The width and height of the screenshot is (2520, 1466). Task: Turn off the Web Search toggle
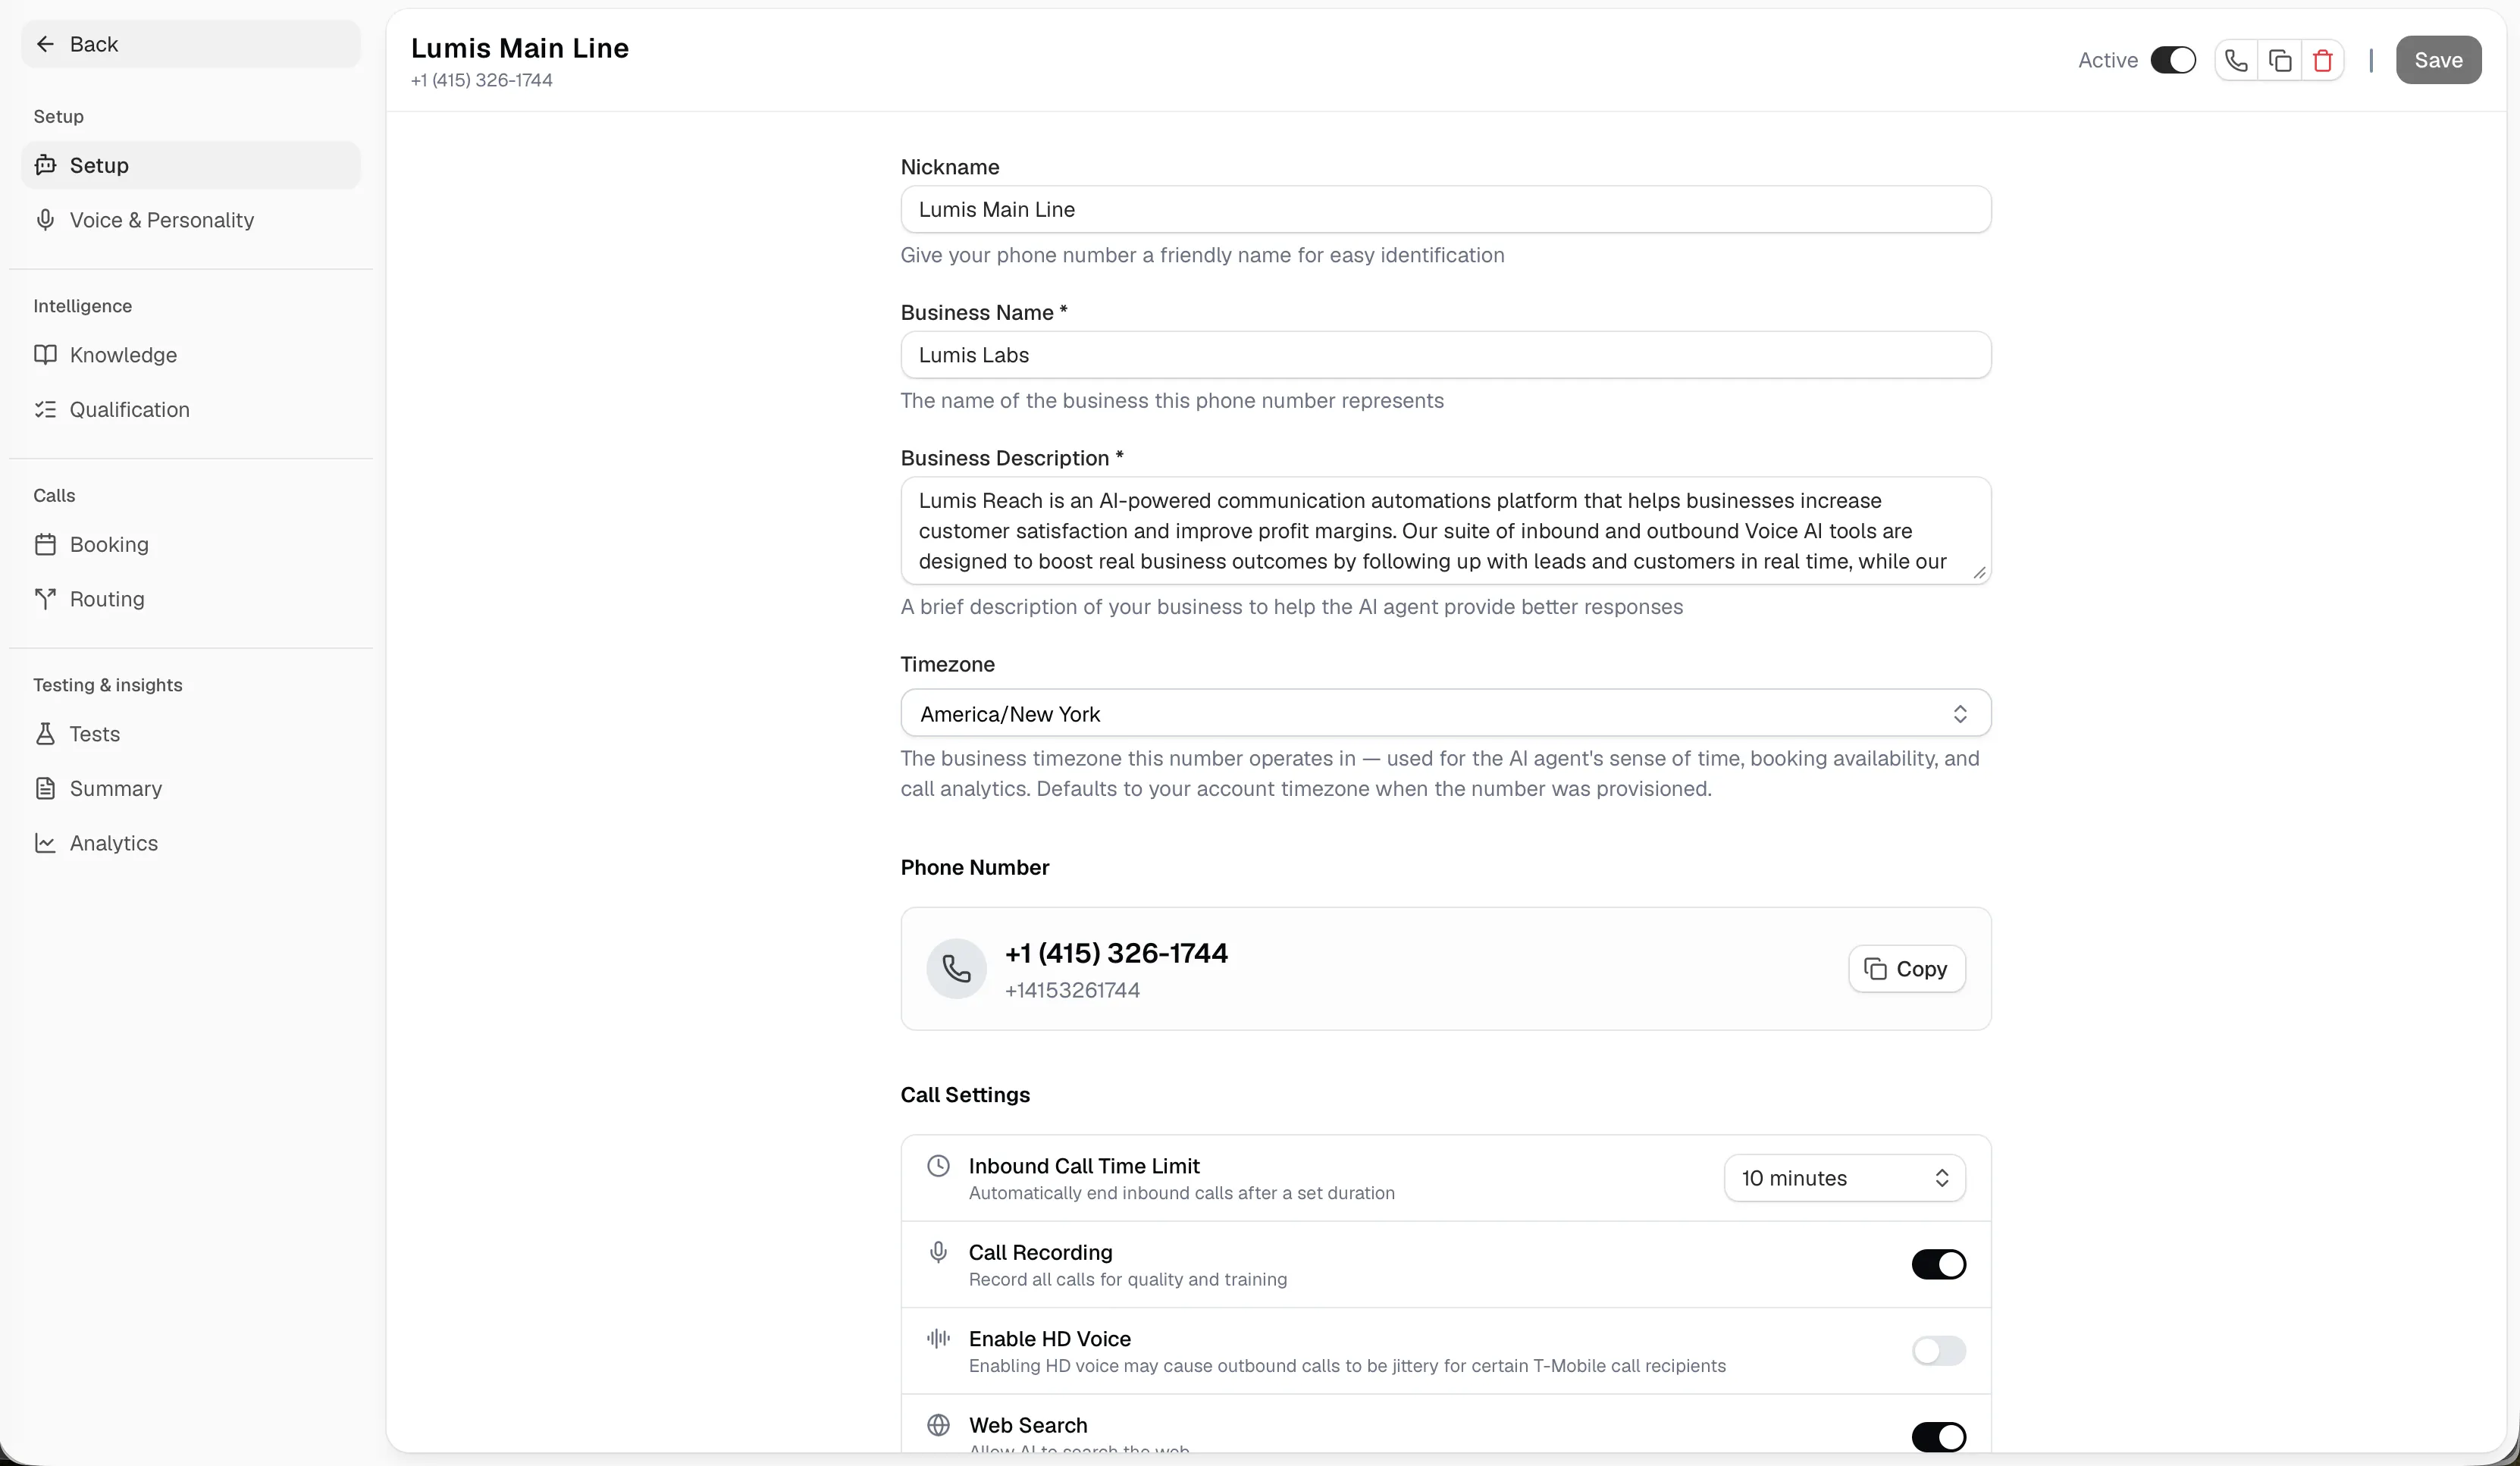pyautogui.click(x=1938, y=1437)
